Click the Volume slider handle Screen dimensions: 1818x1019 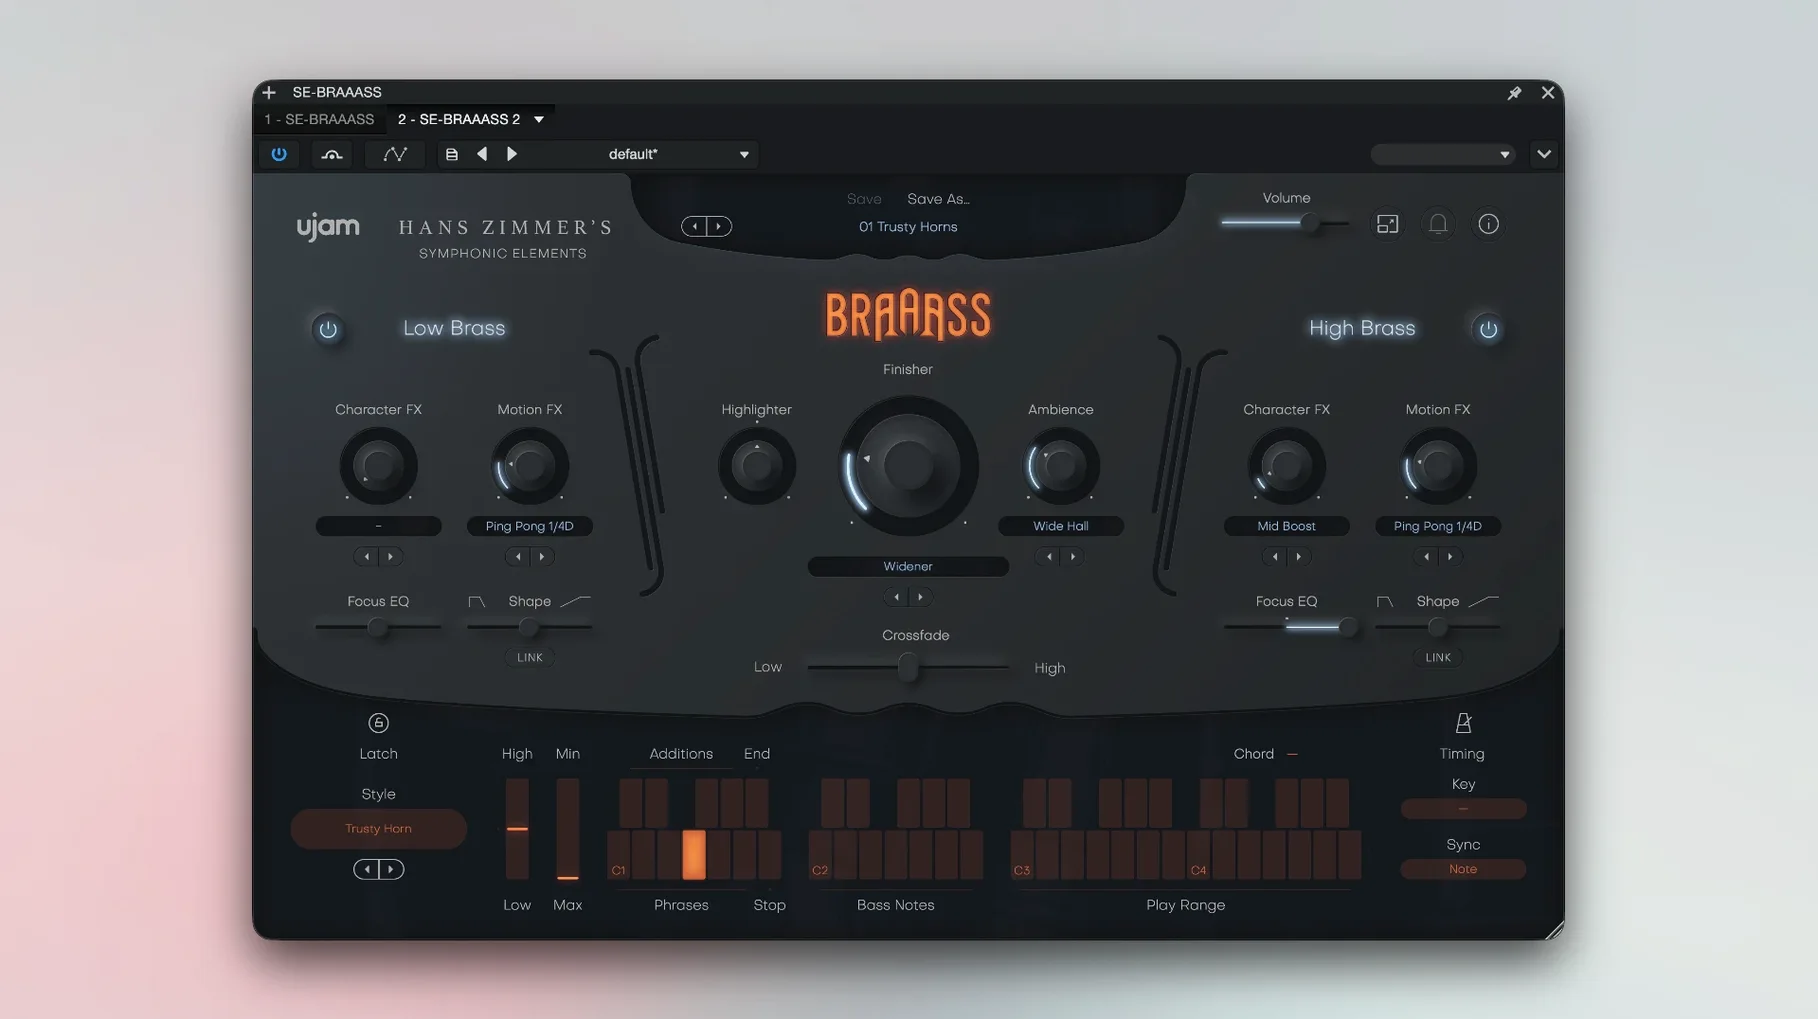tap(1308, 223)
